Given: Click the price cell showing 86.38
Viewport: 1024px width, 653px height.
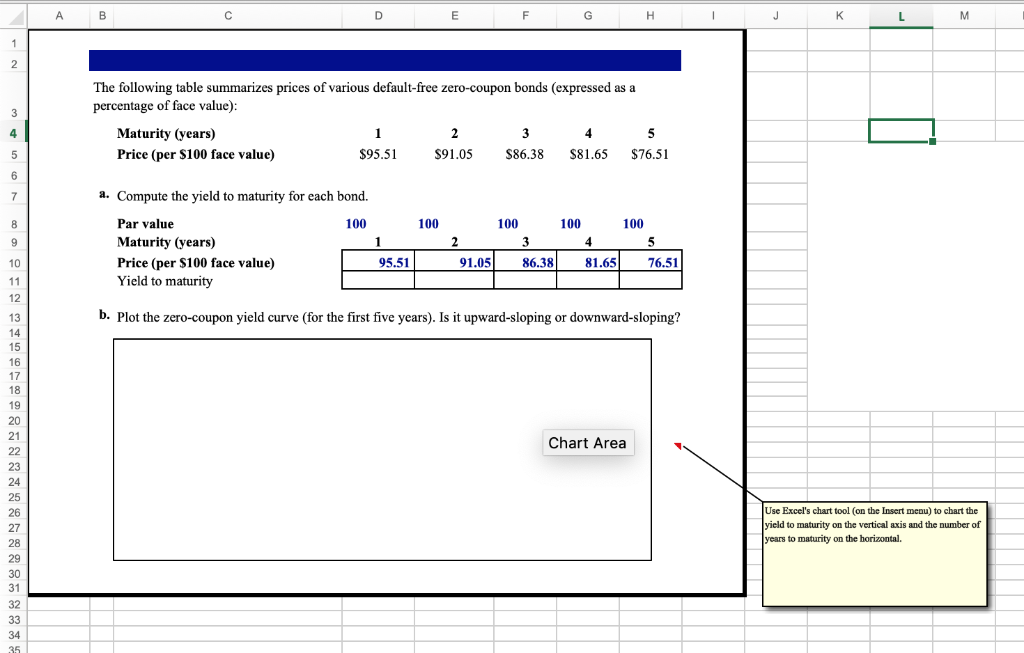Looking at the screenshot, I should pos(525,262).
